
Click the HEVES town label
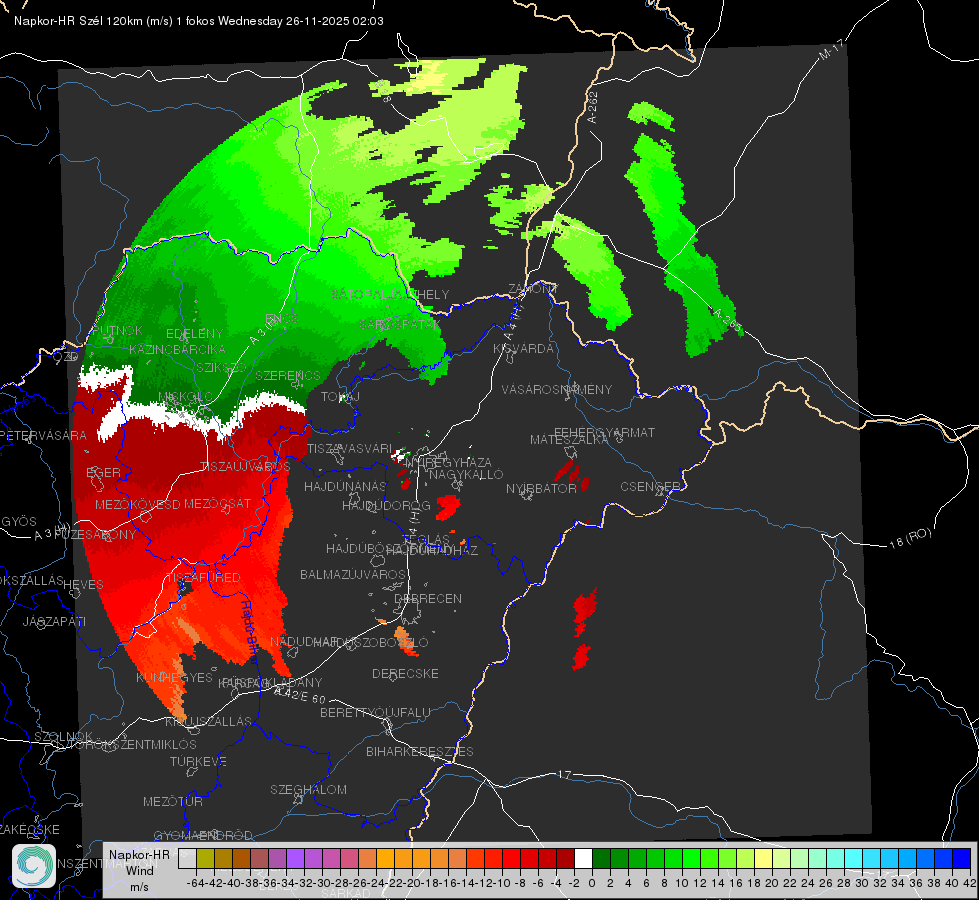point(83,585)
